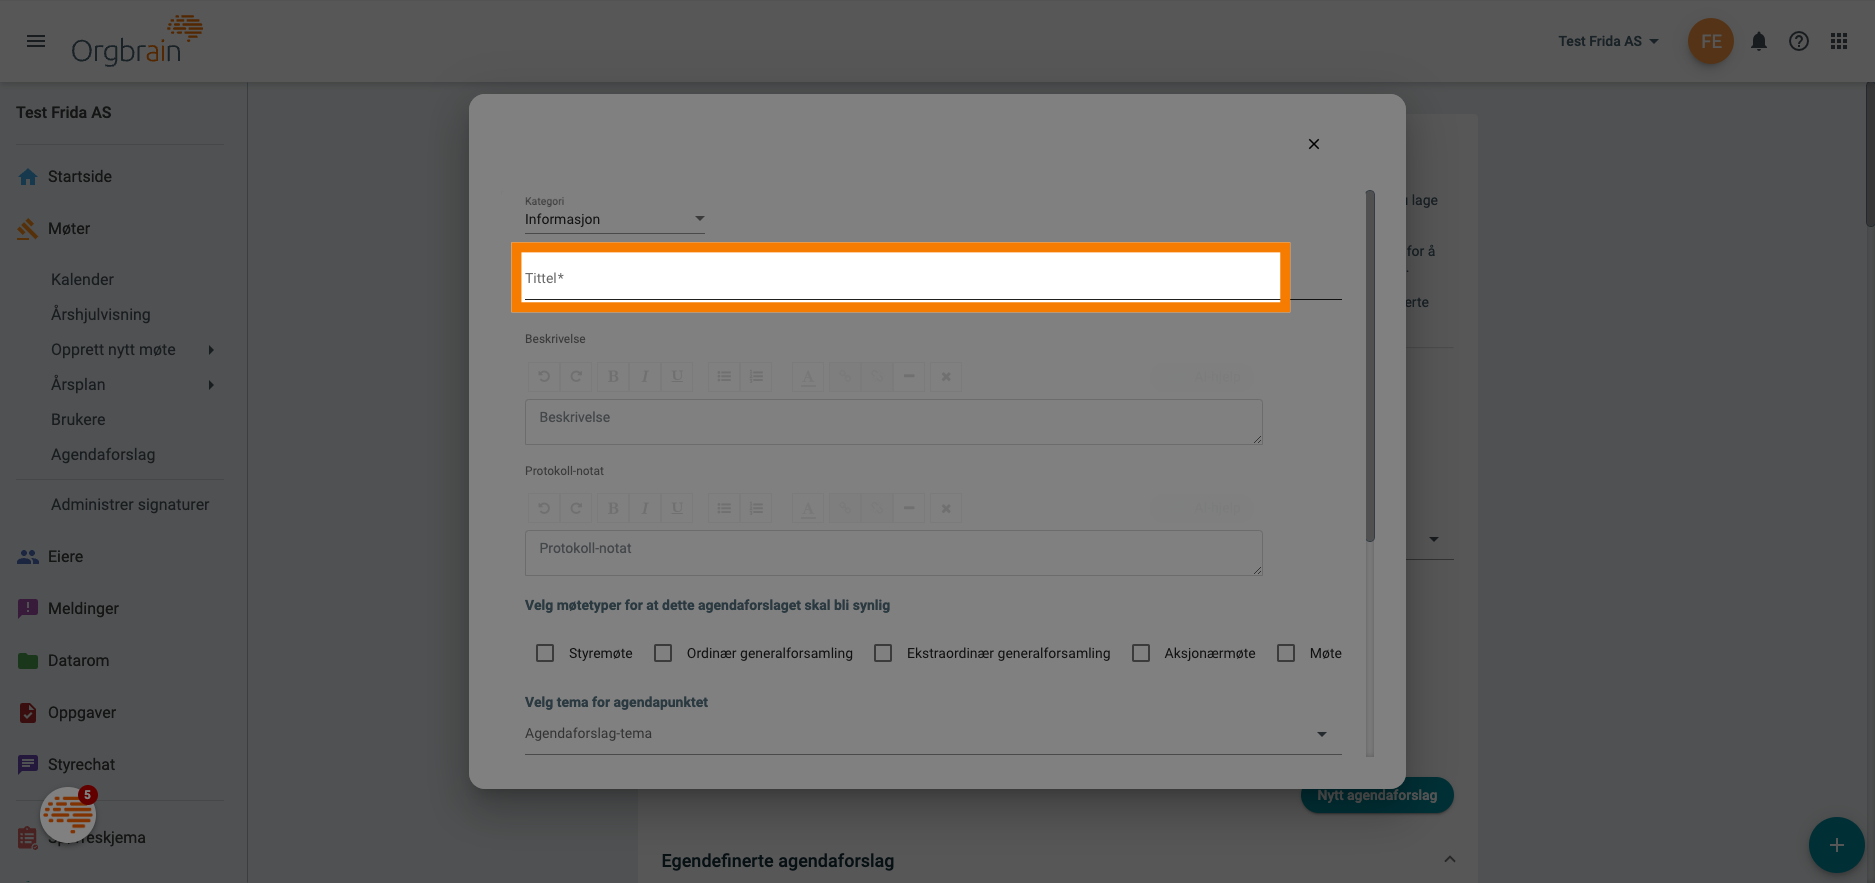Check the Aksjonærmøte checkbox
The height and width of the screenshot is (883, 1875).
pyautogui.click(x=1141, y=653)
